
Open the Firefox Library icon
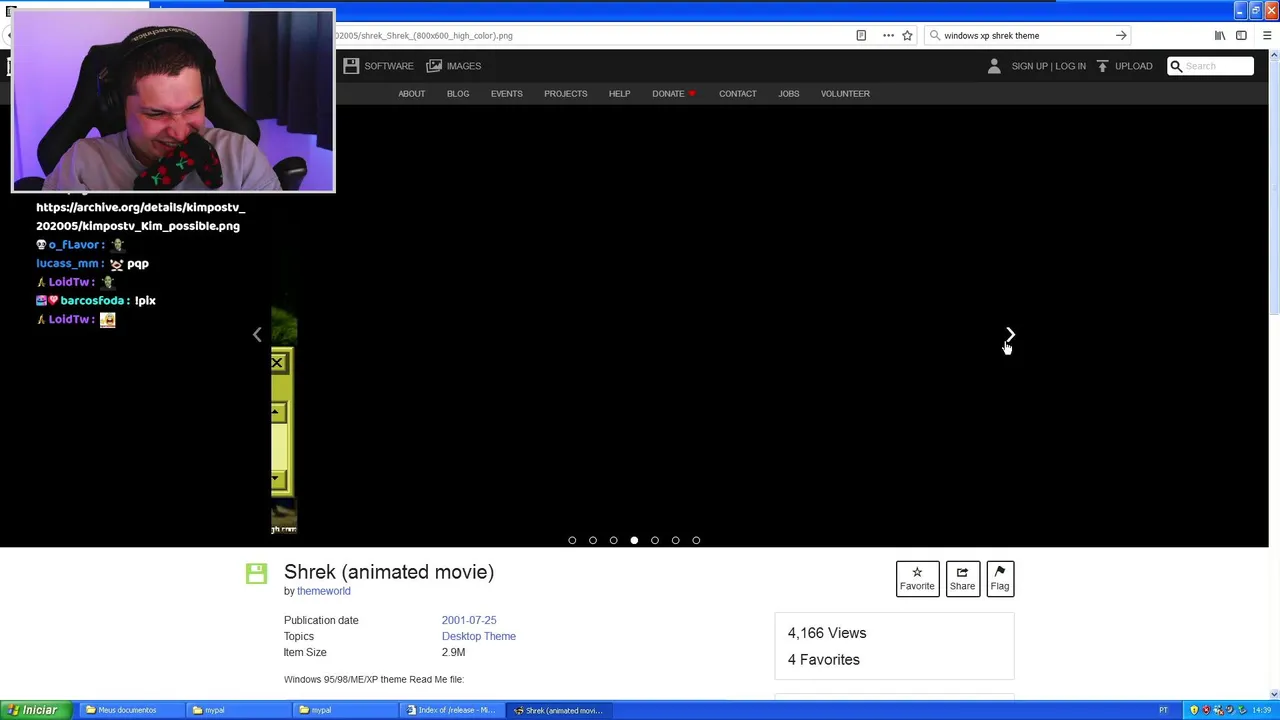(1220, 35)
